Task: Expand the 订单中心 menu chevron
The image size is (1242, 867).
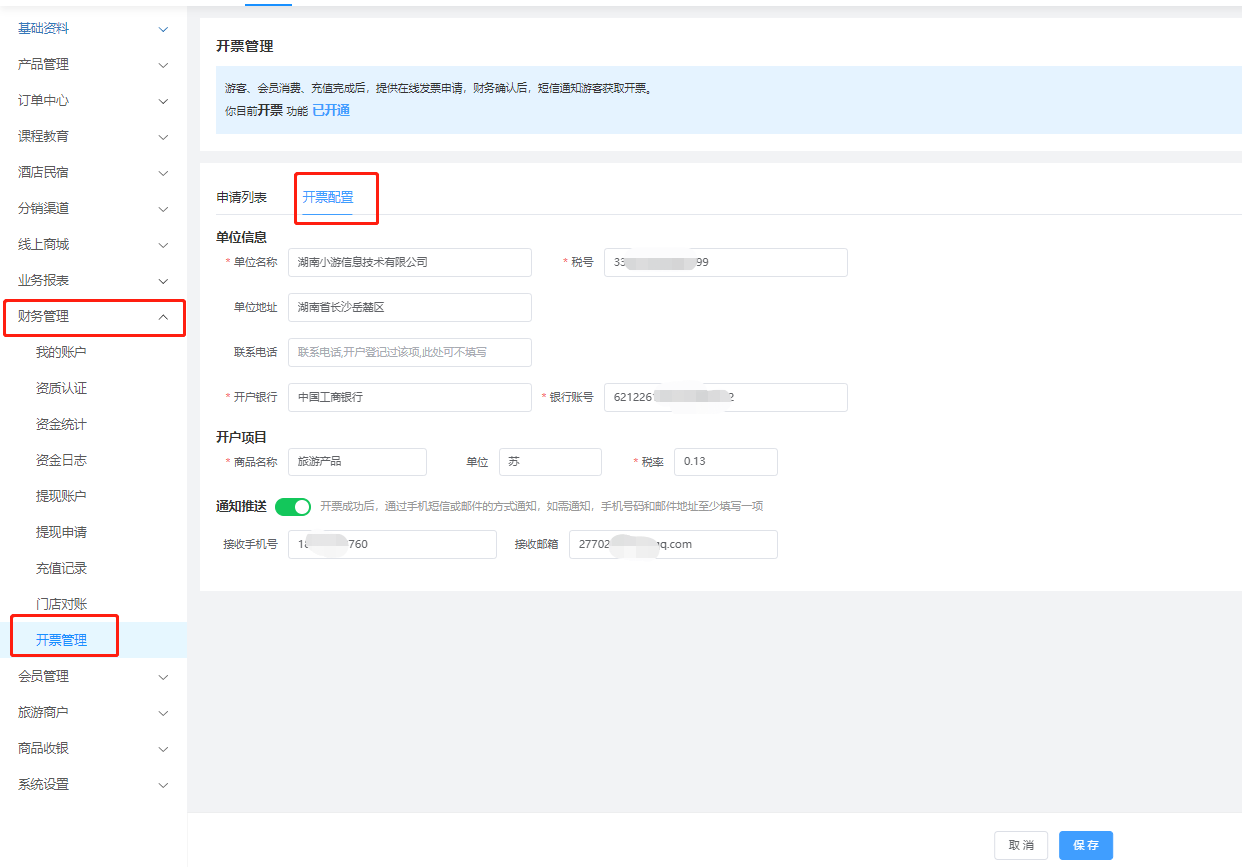Action: click(x=163, y=101)
